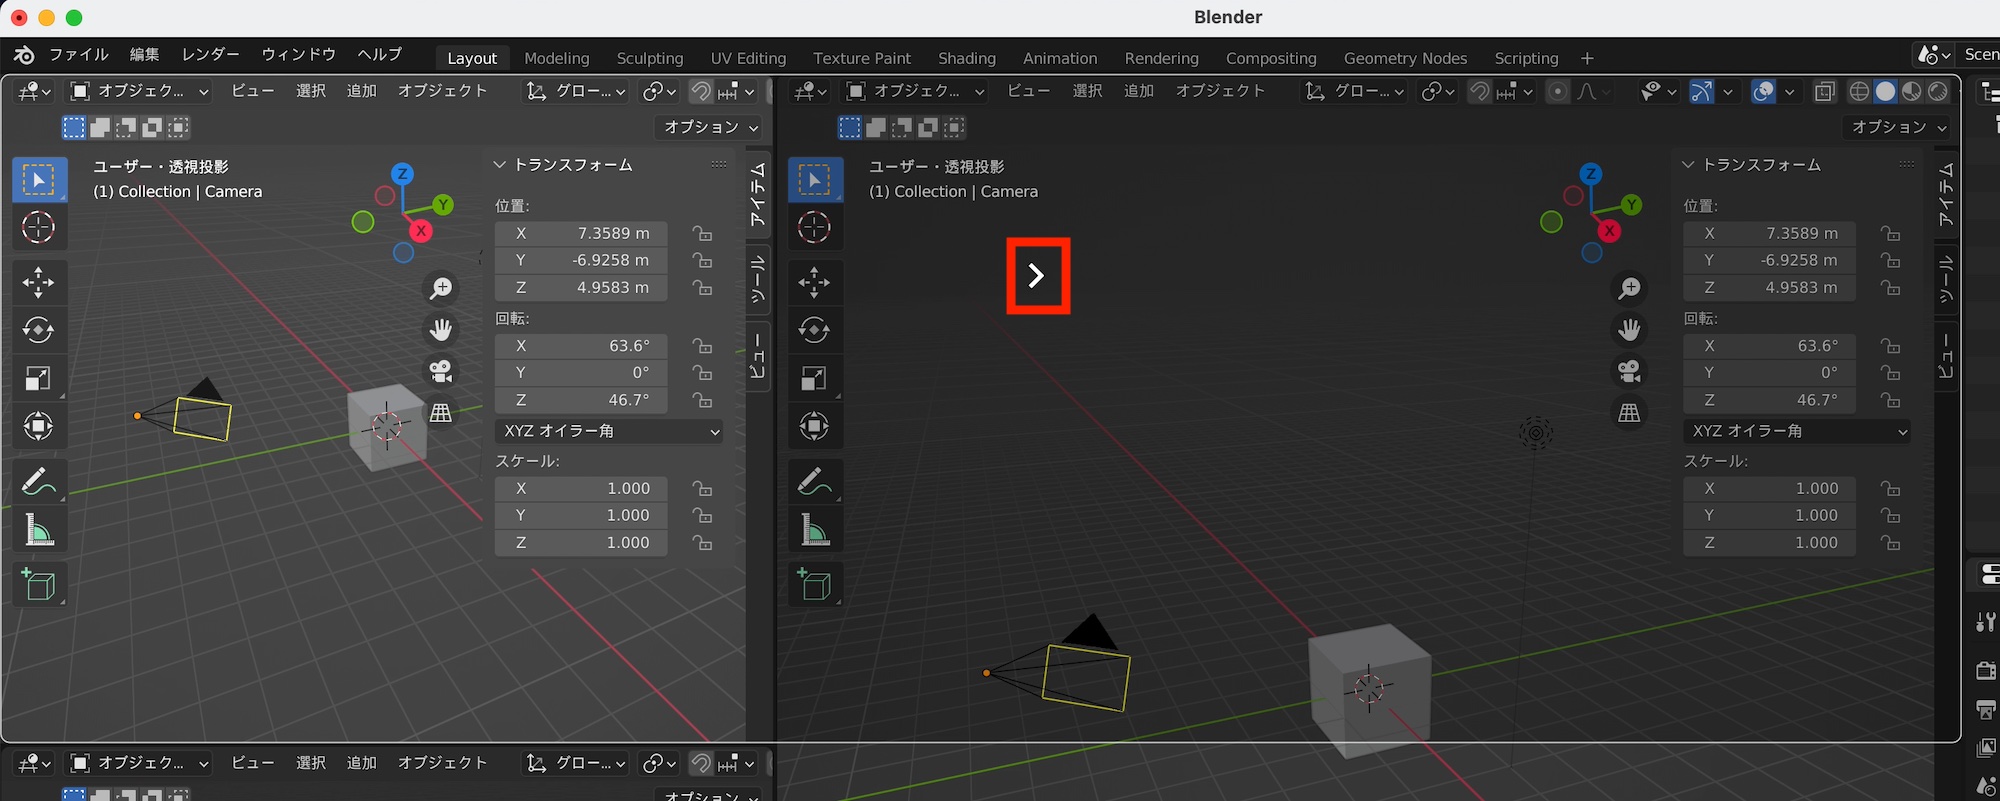Select the Measure tool in right viewport
This screenshot has height=801, width=2000.
coord(814,531)
